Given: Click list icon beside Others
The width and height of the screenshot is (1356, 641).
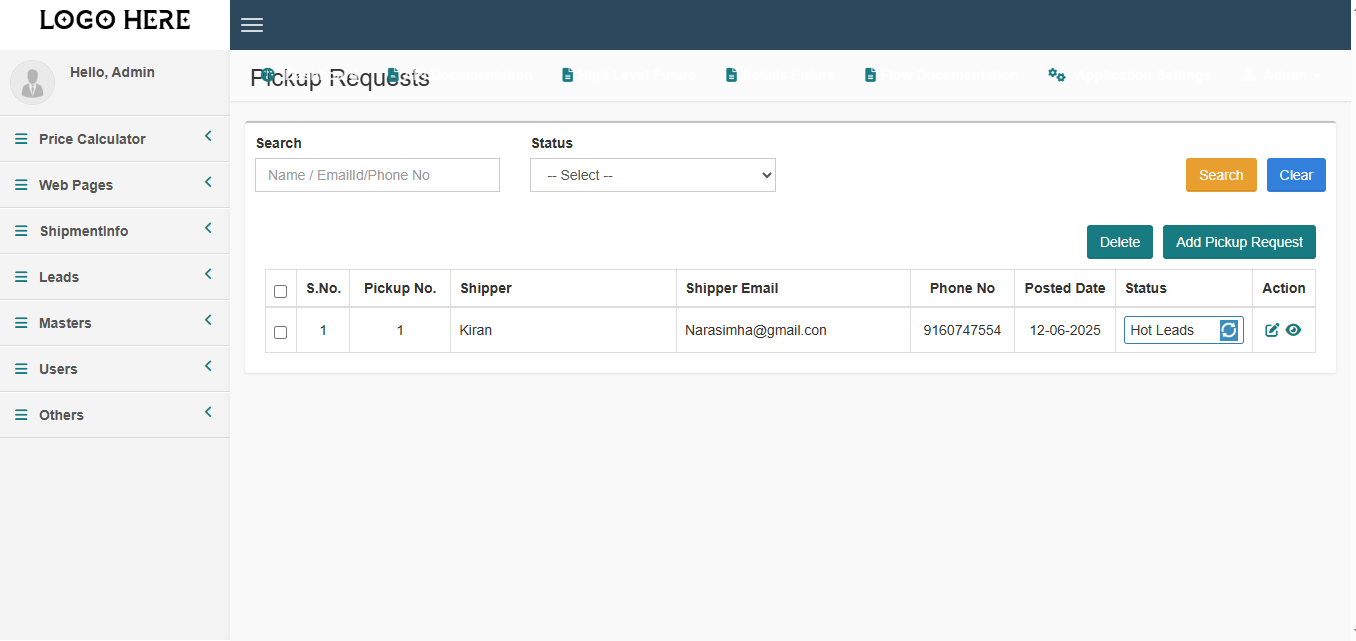Looking at the screenshot, I should pyautogui.click(x=21, y=415).
